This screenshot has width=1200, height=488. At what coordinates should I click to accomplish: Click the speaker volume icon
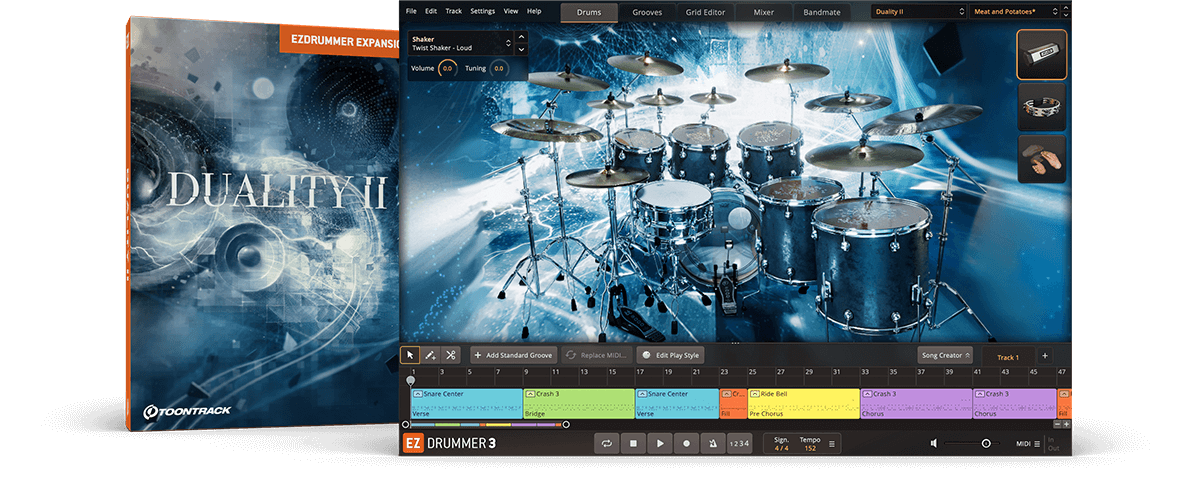coord(933,443)
